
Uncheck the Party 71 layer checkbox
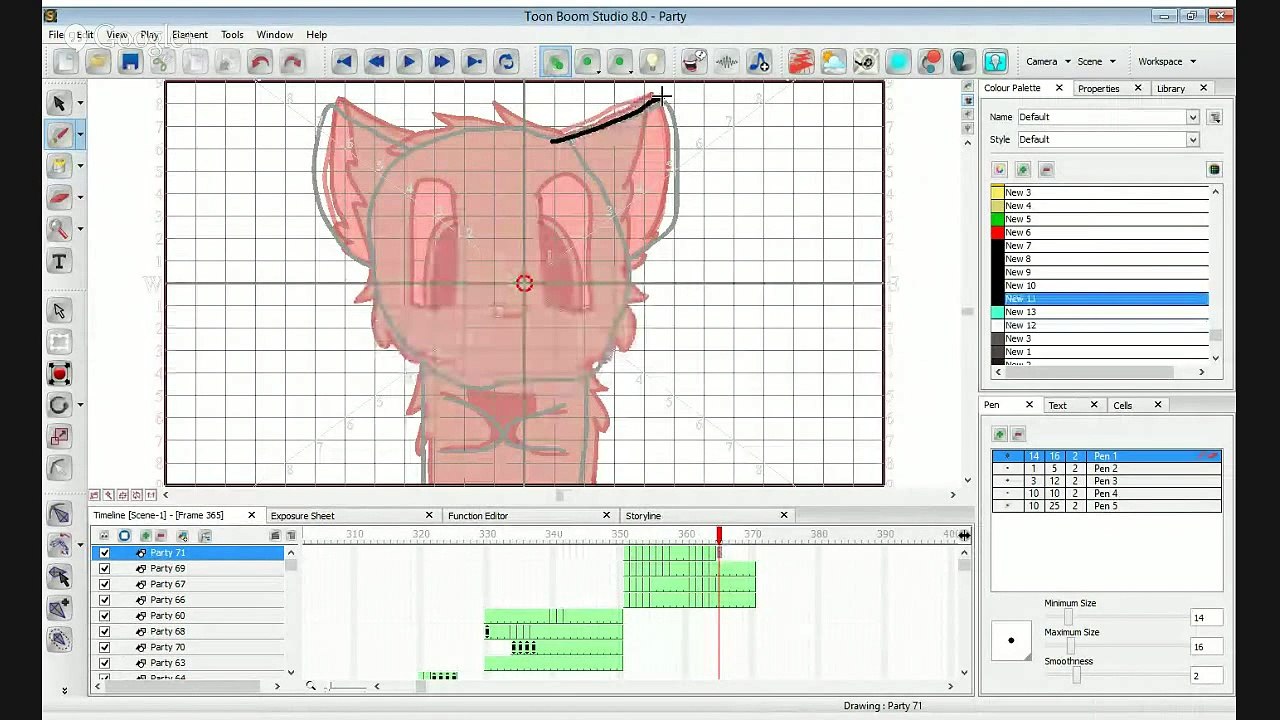(104, 553)
